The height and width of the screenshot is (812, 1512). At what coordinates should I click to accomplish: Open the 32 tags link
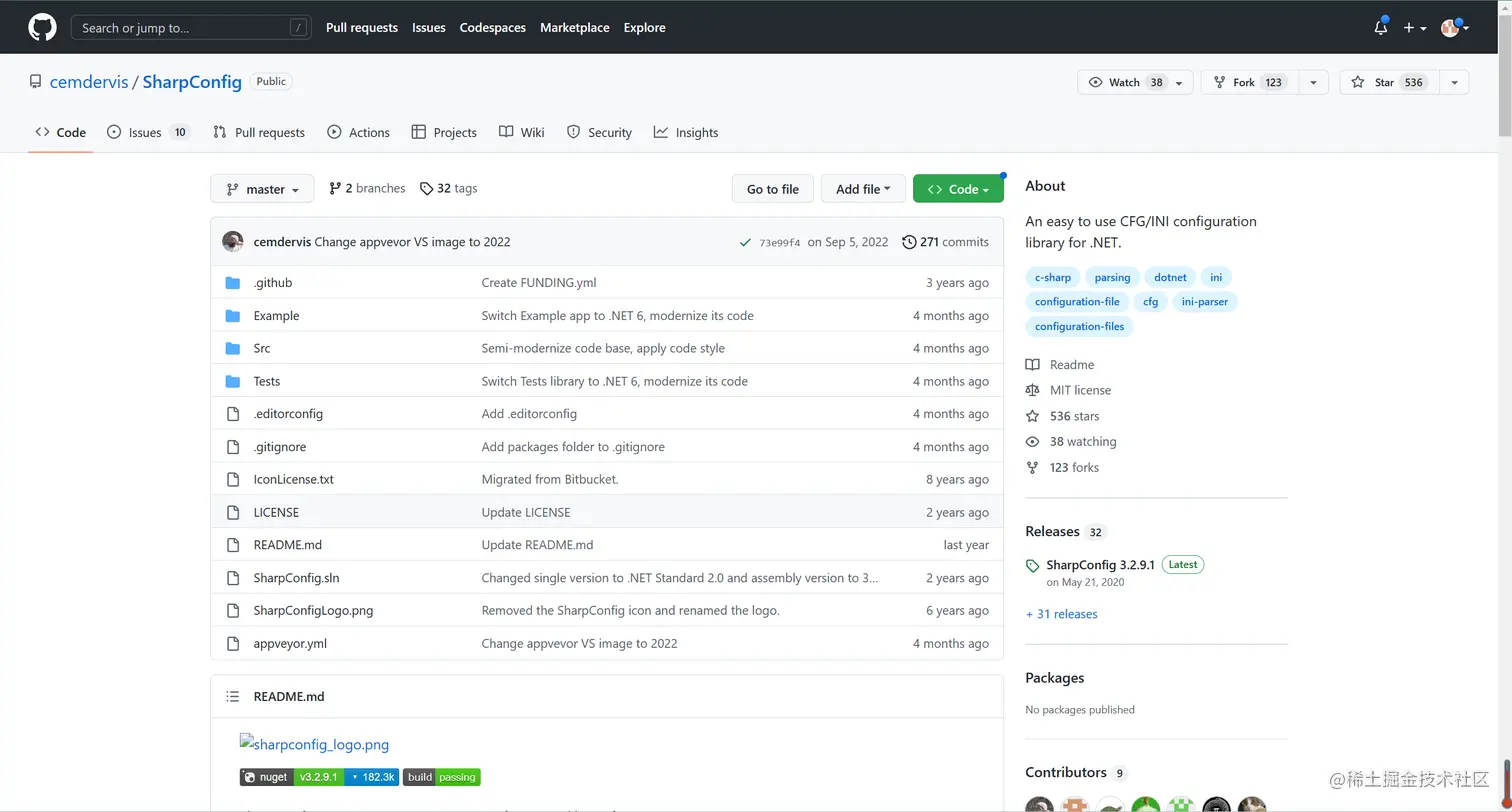click(448, 188)
